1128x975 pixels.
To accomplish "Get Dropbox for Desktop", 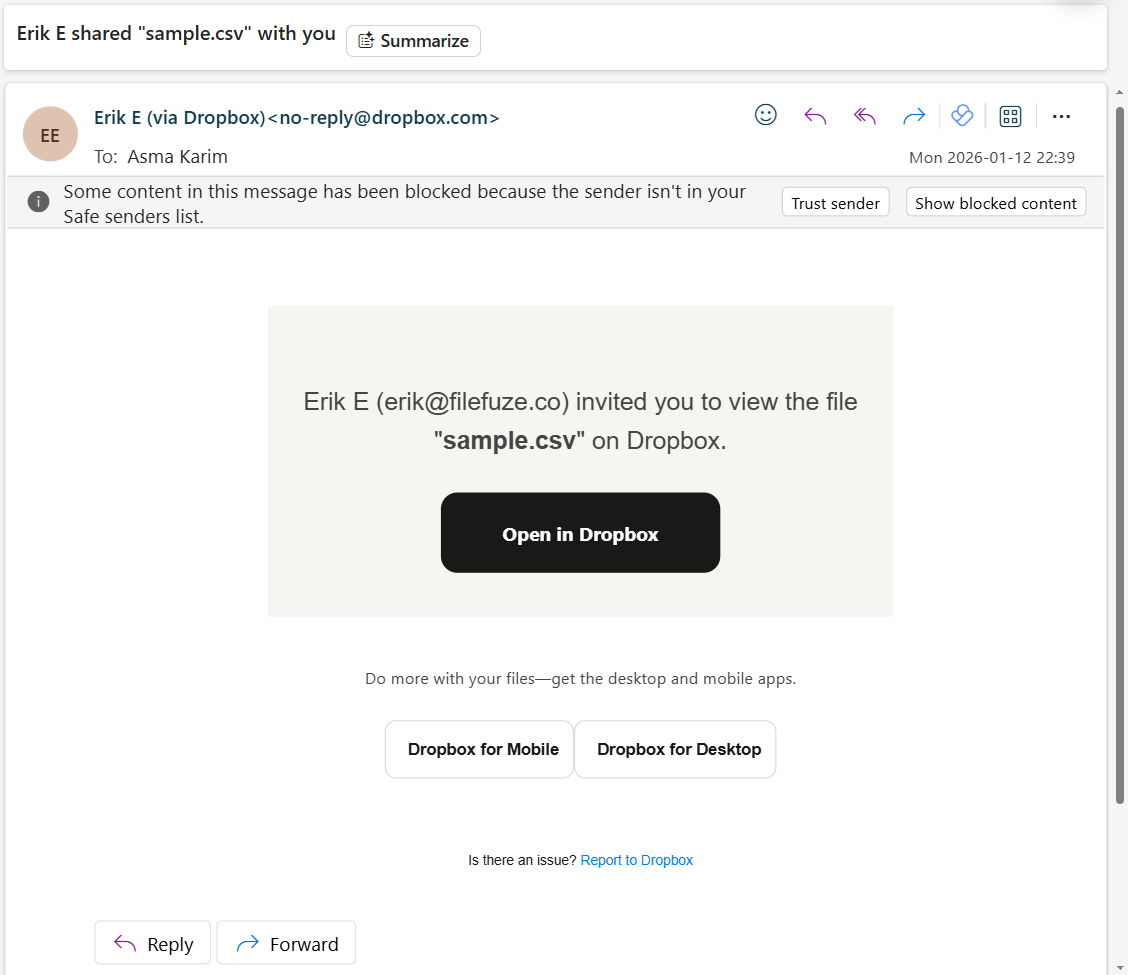I will point(675,749).
